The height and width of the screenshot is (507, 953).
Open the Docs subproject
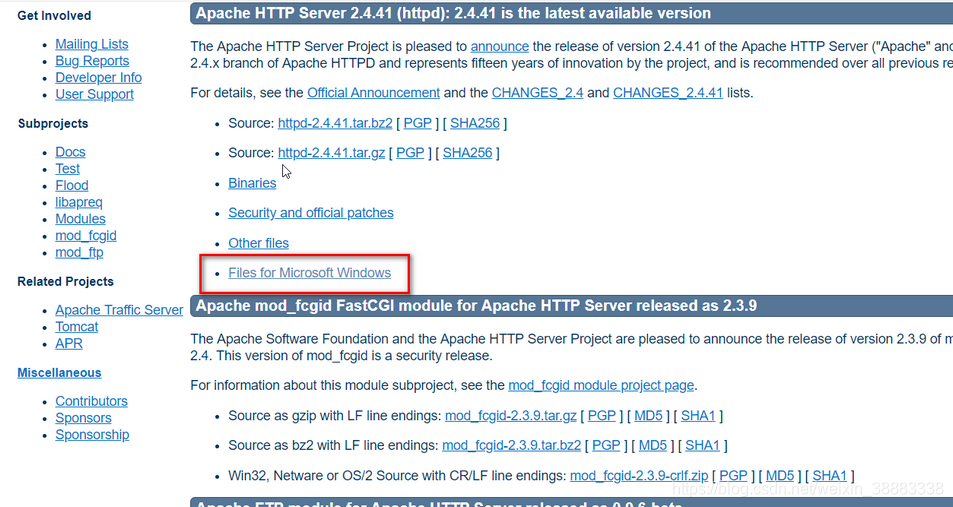coord(71,152)
